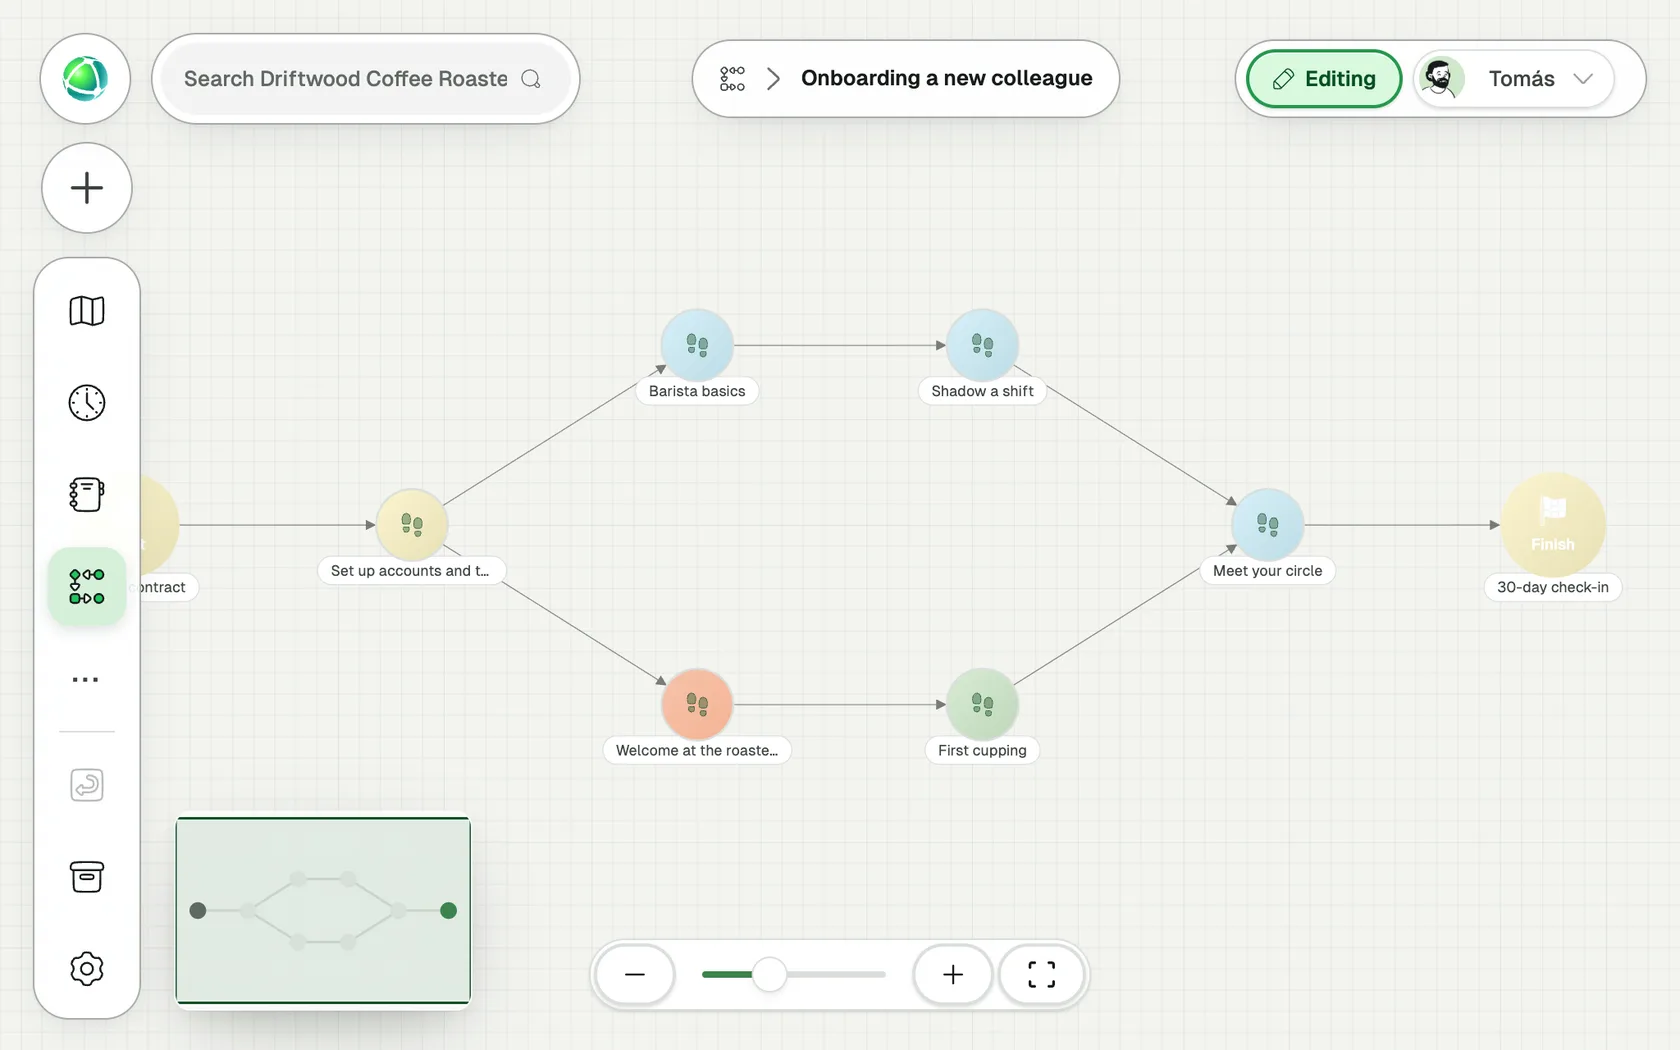Screen dimensions: 1680x1050
Task: Open the paths breadcrumb root icon
Action: point(732,79)
